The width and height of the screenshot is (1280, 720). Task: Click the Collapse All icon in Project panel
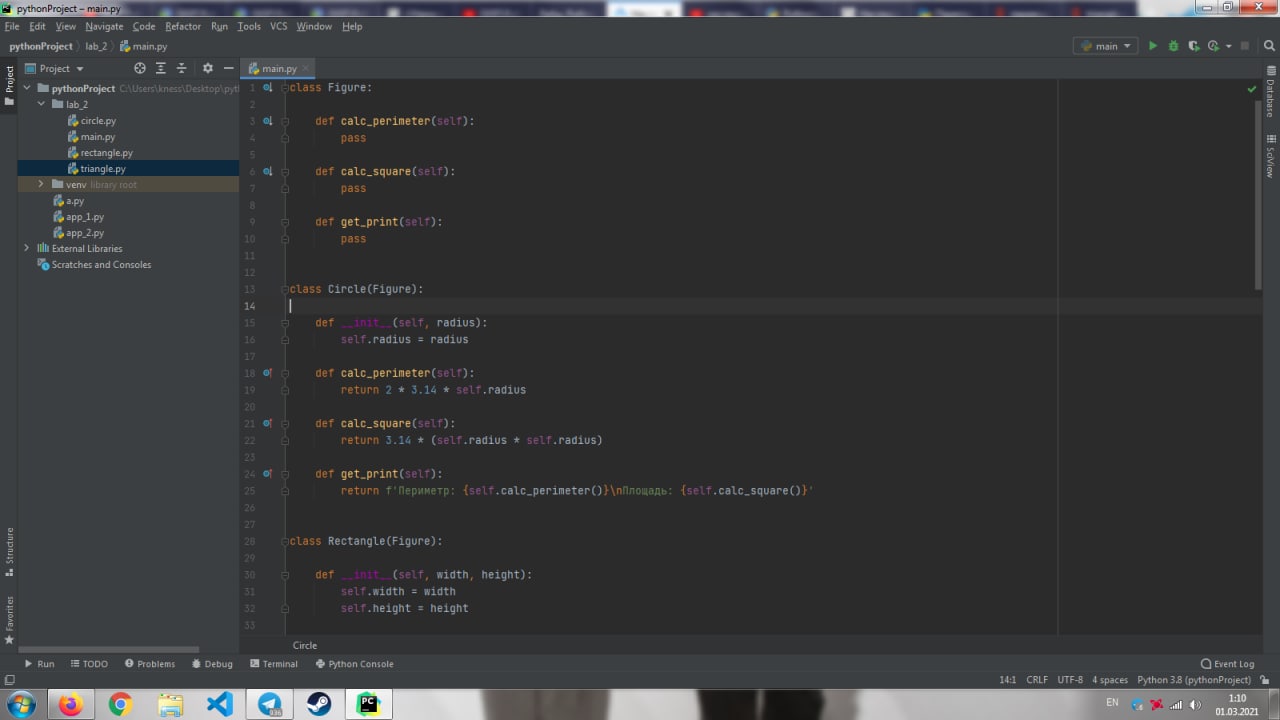pyautogui.click(x=181, y=68)
